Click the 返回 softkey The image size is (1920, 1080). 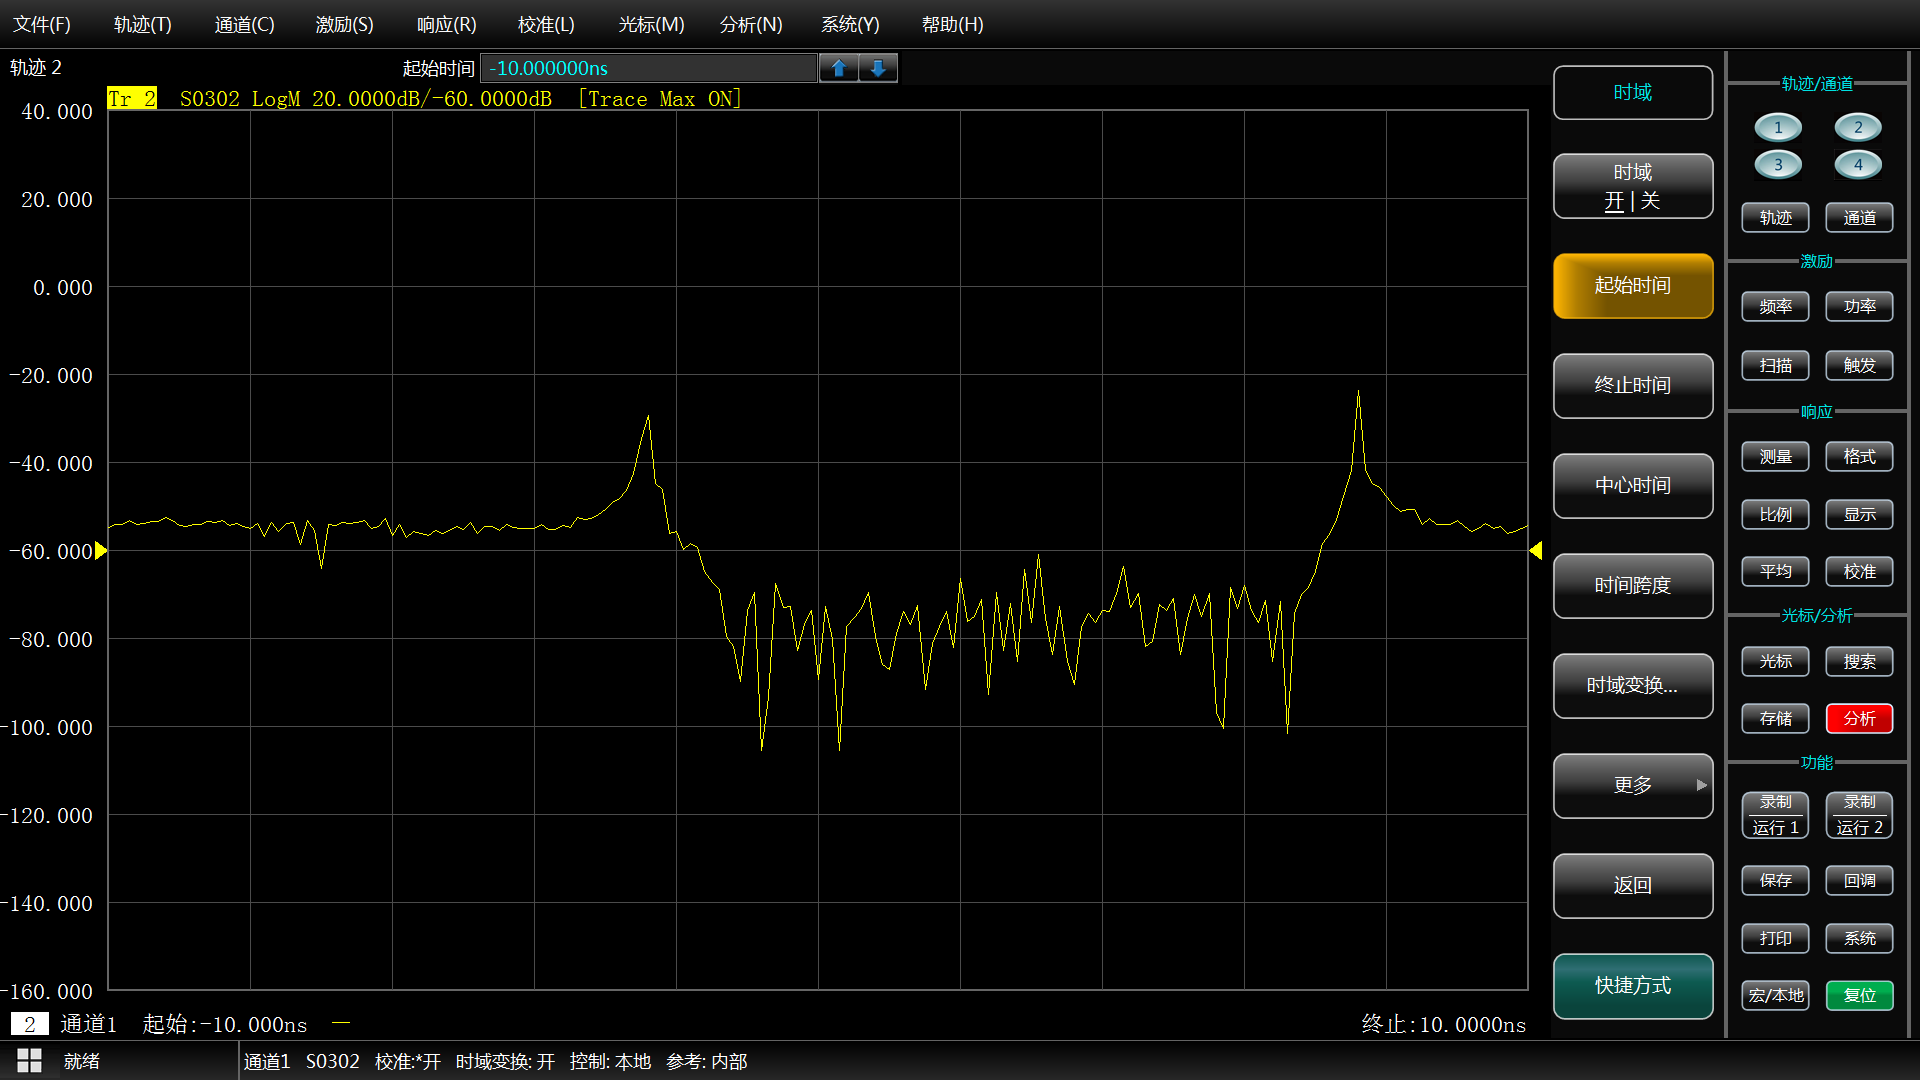pos(1633,886)
